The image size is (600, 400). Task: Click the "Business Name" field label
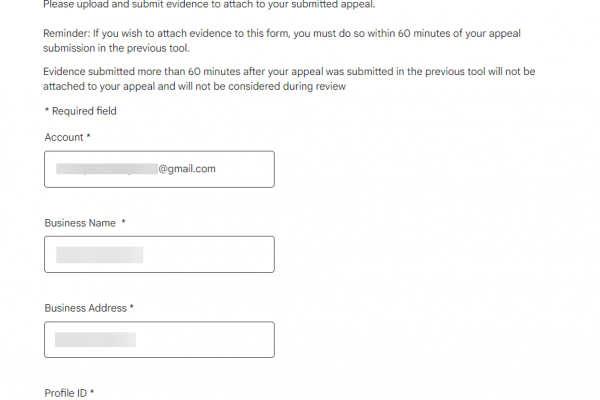pyautogui.click(x=80, y=223)
